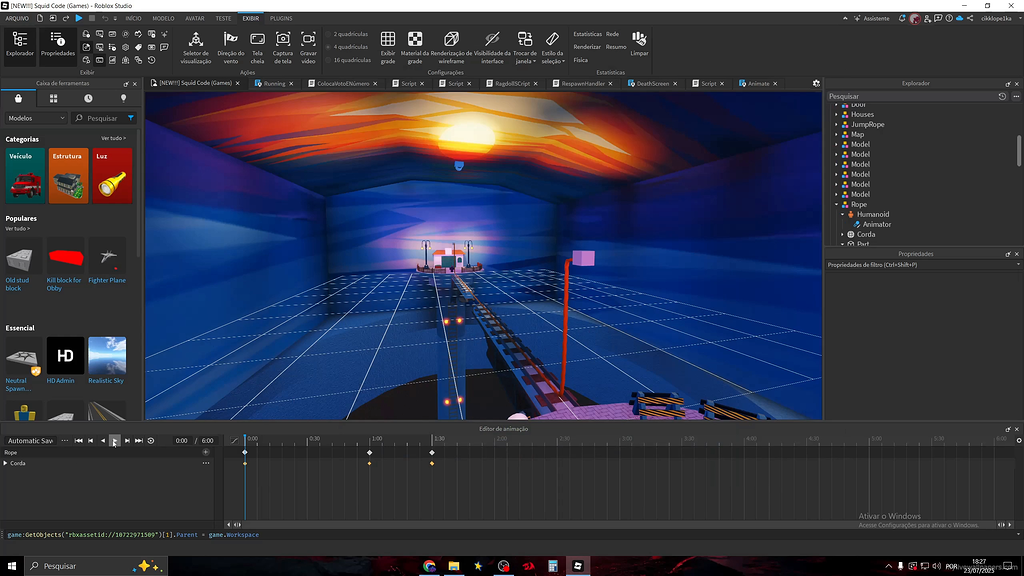Select the 2 quadrículas radio button

pyautogui.click(x=329, y=33)
